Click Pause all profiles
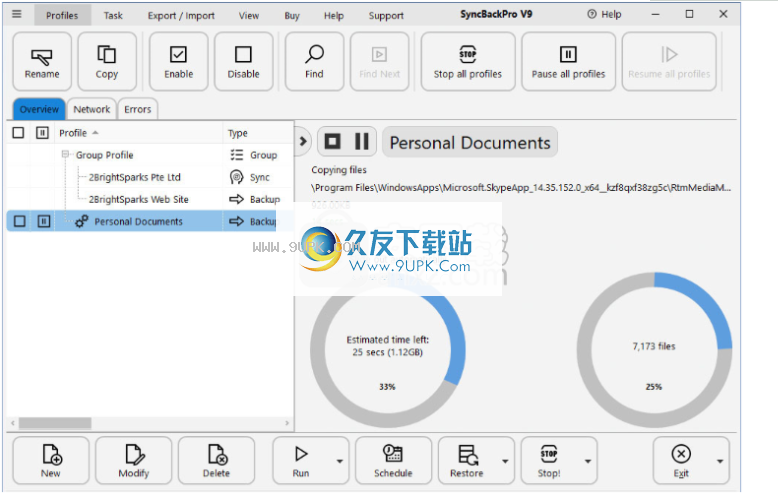Screen dimensions: 778x499 [x=569, y=62]
